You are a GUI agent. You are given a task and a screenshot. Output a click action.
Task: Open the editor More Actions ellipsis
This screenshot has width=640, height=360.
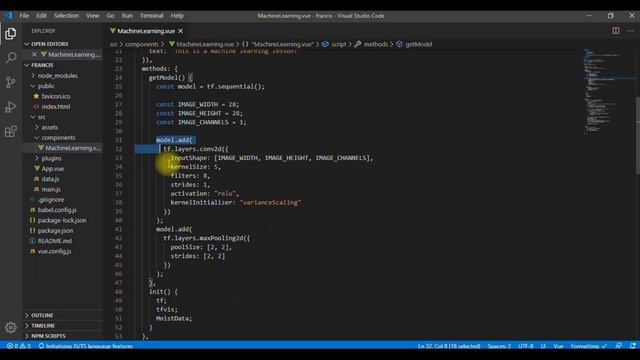(631, 31)
